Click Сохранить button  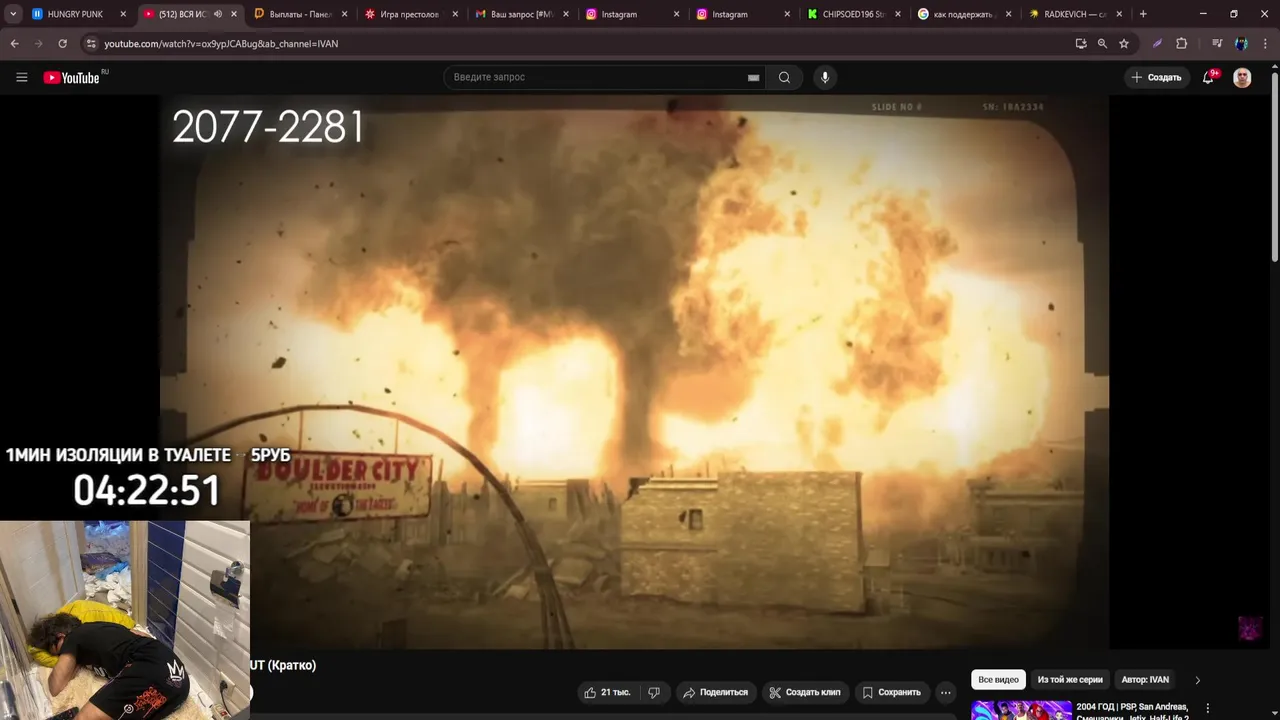click(891, 692)
